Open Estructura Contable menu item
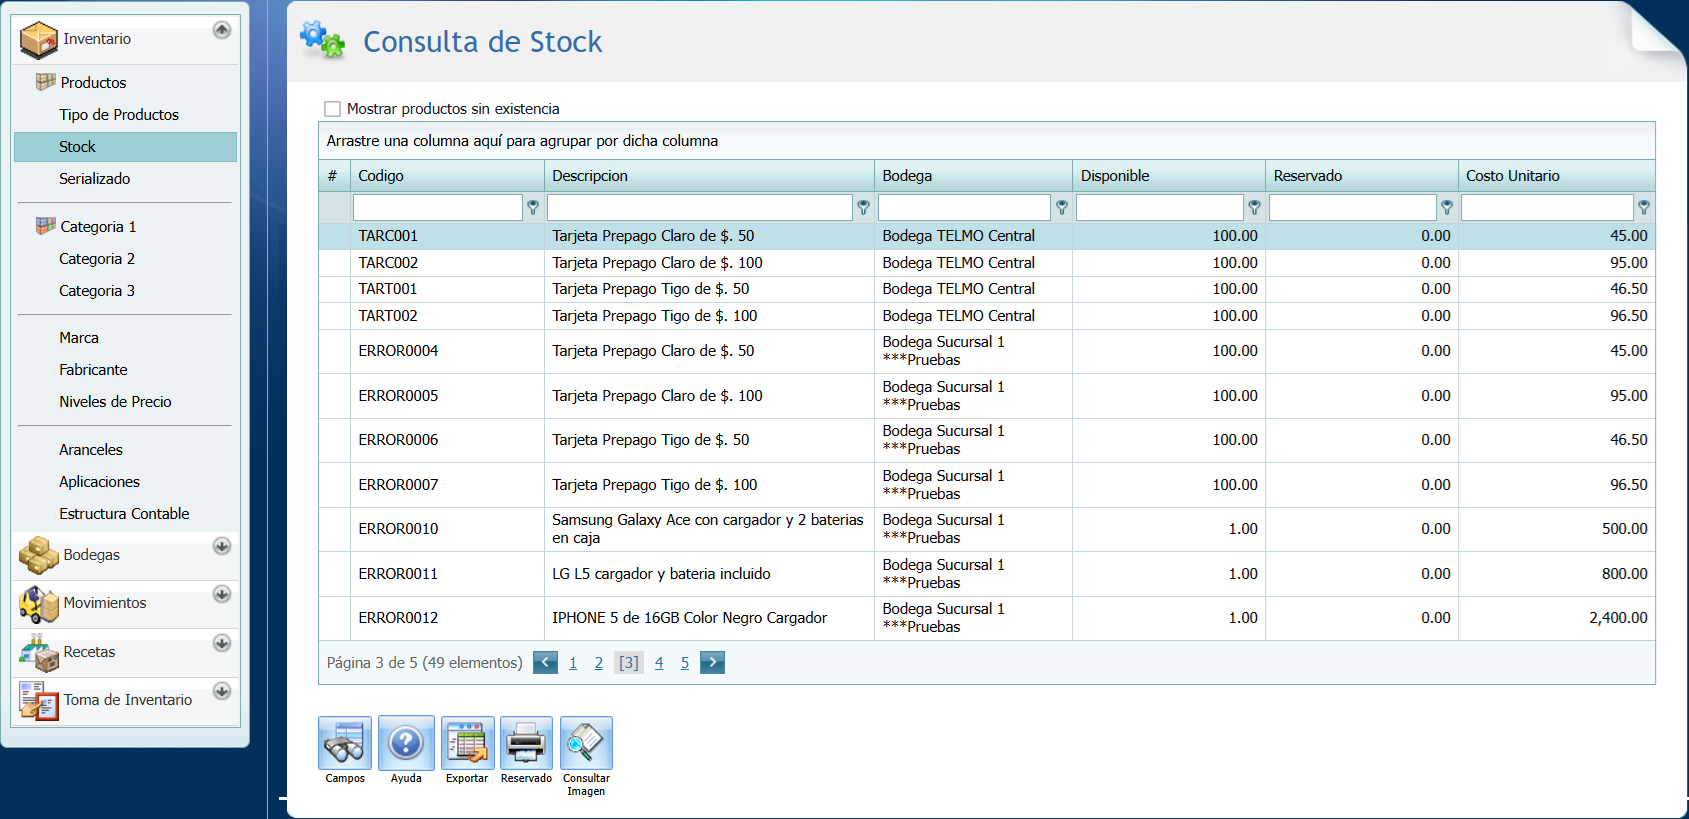The width and height of the screenshot is (1689, 819). 124,514
